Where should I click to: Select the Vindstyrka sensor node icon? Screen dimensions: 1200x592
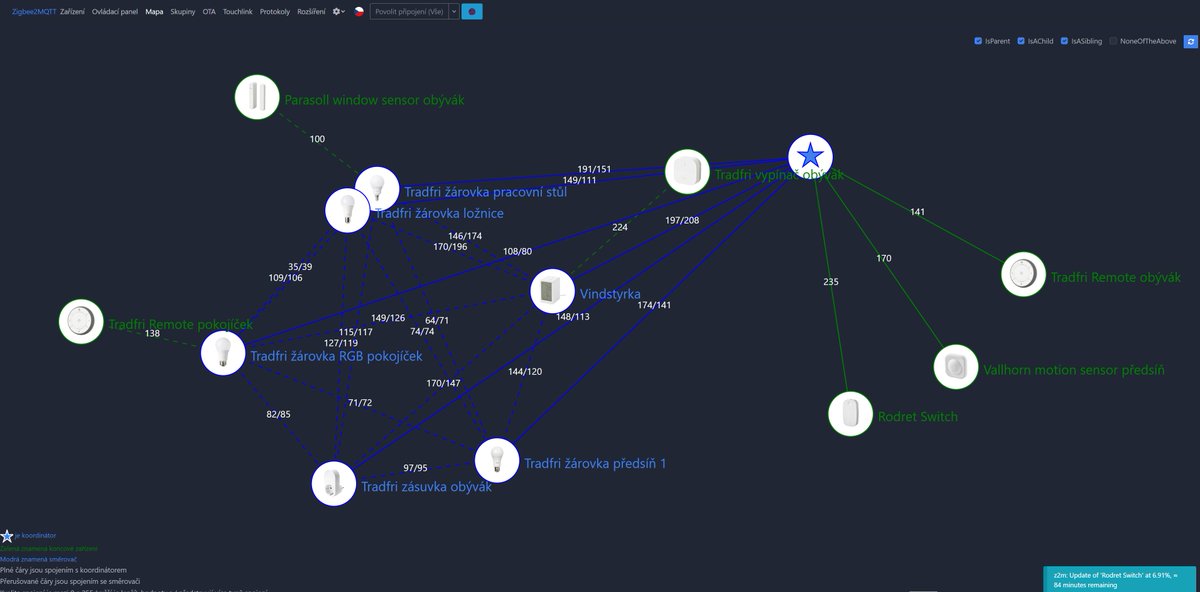click(552, 291)
